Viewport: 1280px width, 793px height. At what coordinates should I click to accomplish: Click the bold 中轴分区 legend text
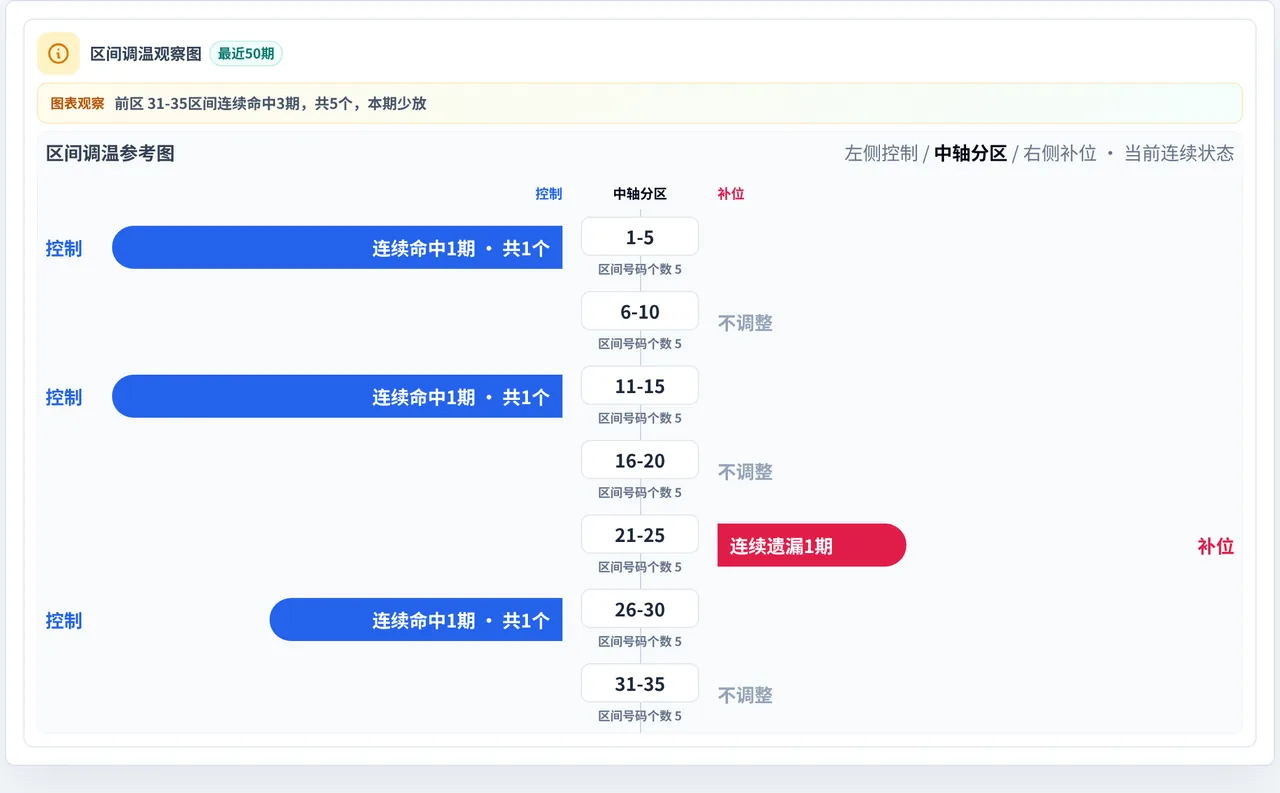tap(970, 153)
